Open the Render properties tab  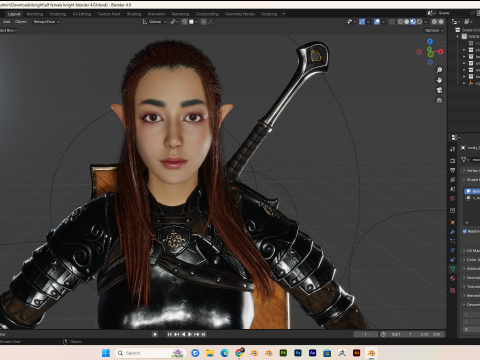pos(452,161)
